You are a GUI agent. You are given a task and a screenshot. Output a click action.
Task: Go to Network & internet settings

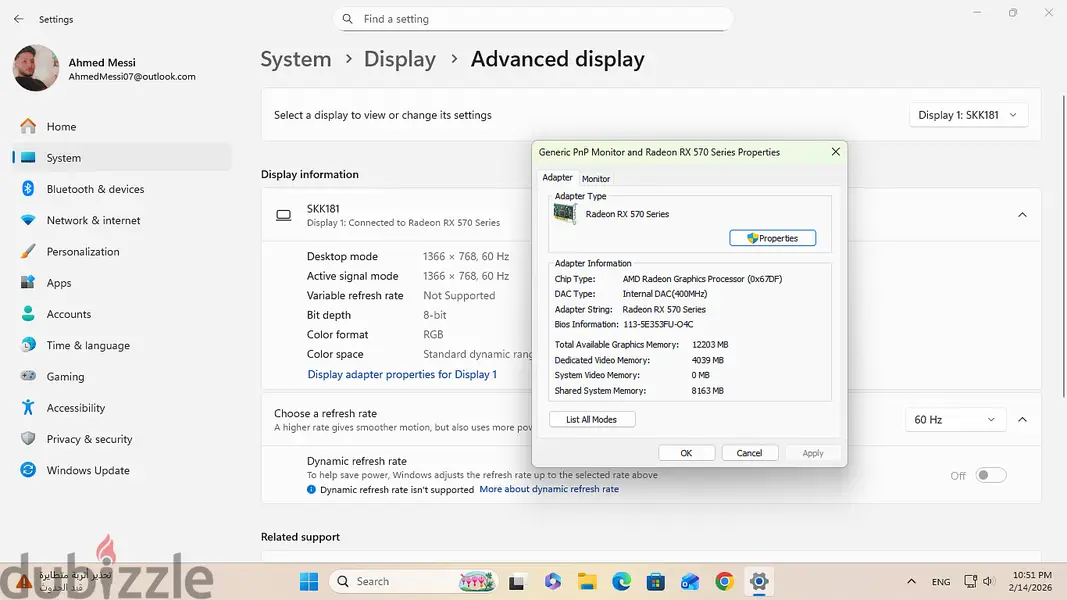pyautogui.click(x=122, y=220)
